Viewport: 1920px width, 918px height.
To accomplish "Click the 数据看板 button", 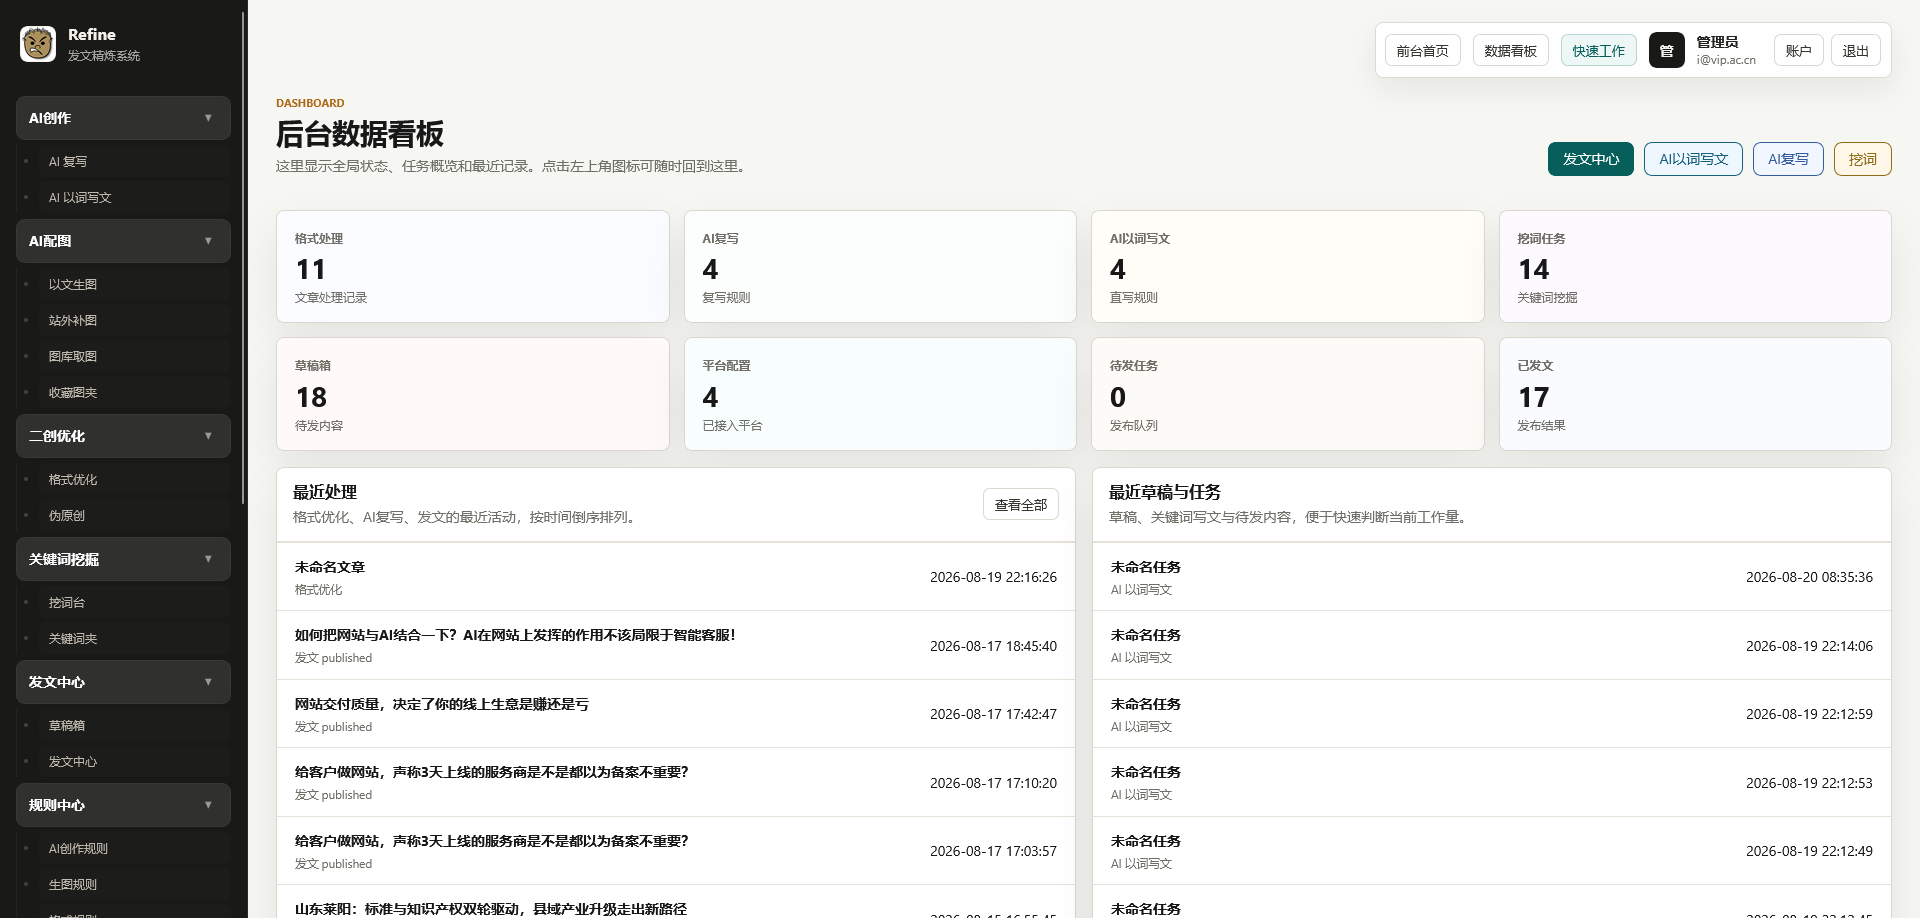I will pyautogui.click(x=1510, y=50).
